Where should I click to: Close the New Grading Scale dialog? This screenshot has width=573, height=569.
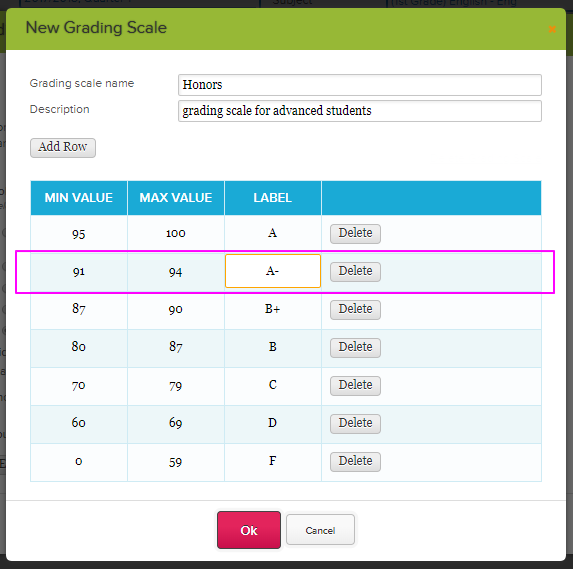point(552,29)
